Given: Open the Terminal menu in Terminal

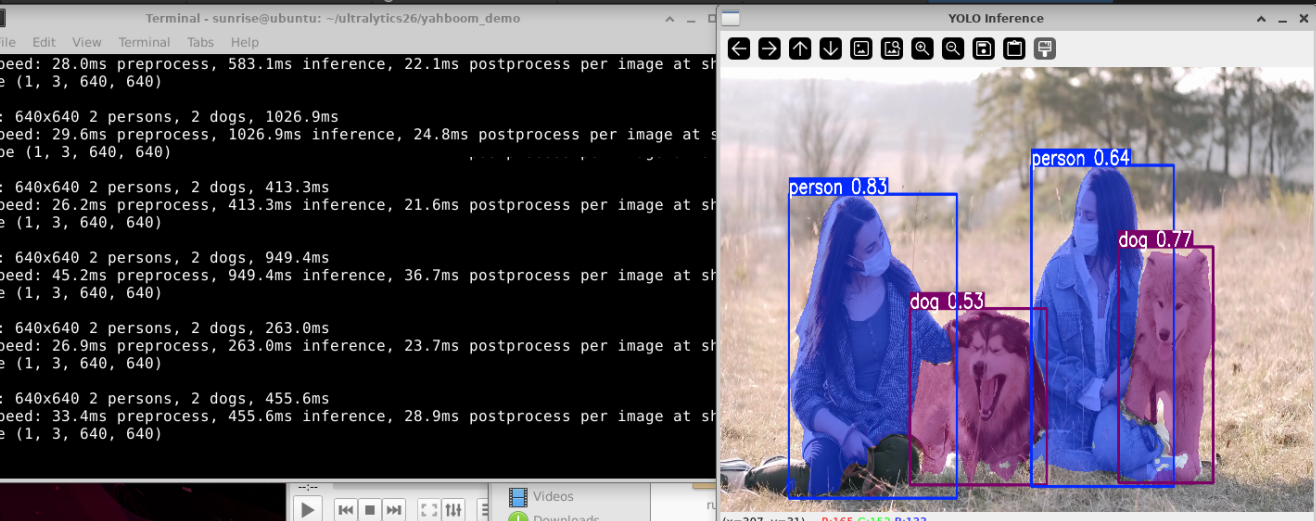Looking at the screenshot, I should coord(144,42).
